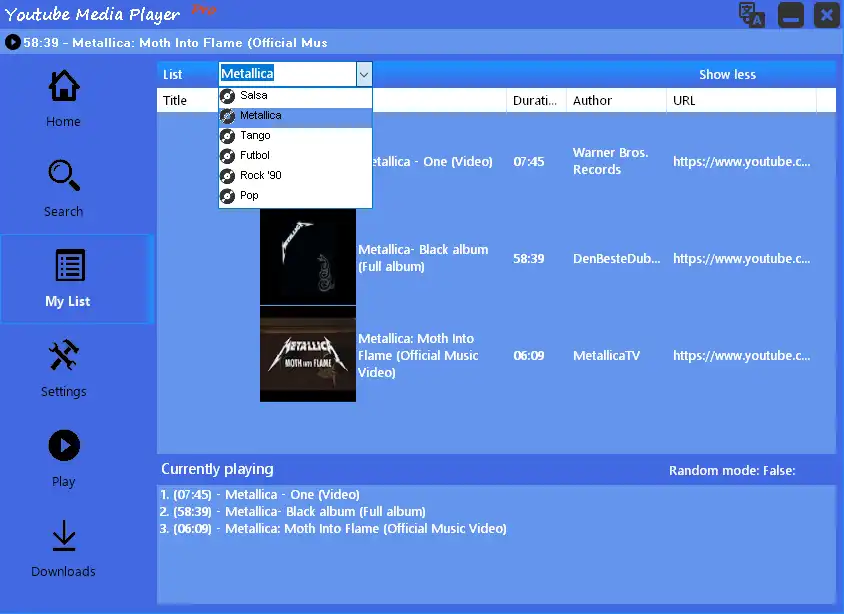Click Moth Into Flame title in table
Screen dimensions: 844x614
pos(418,355)
